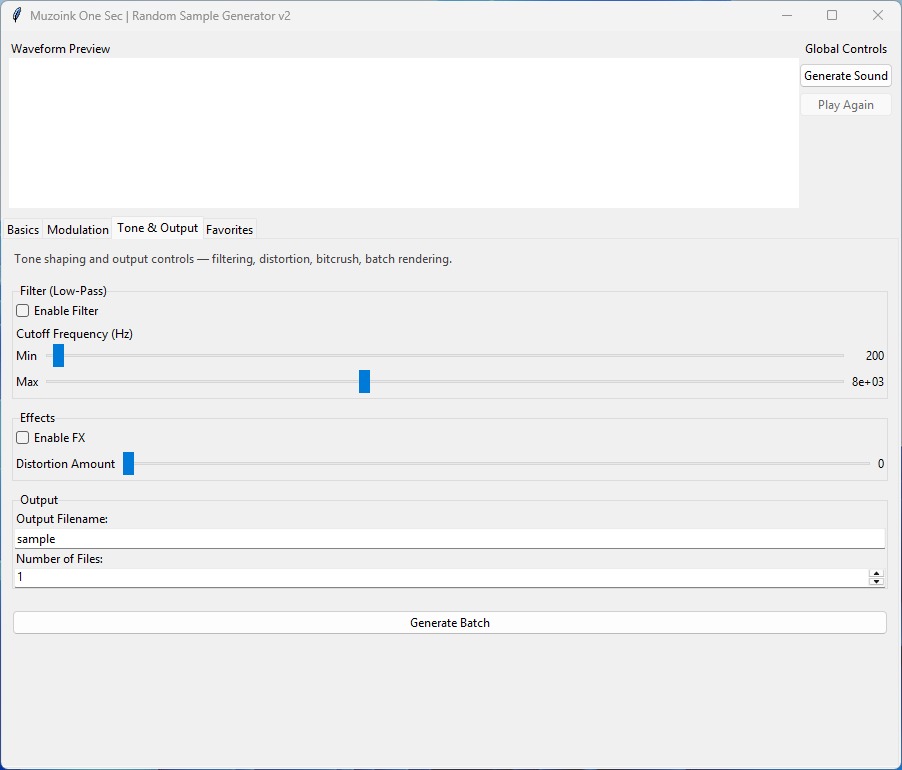902x770 pixels.
Task: Click the 'Distortion Amount' label
Action: pyautogui.click(x=66, y=463)
